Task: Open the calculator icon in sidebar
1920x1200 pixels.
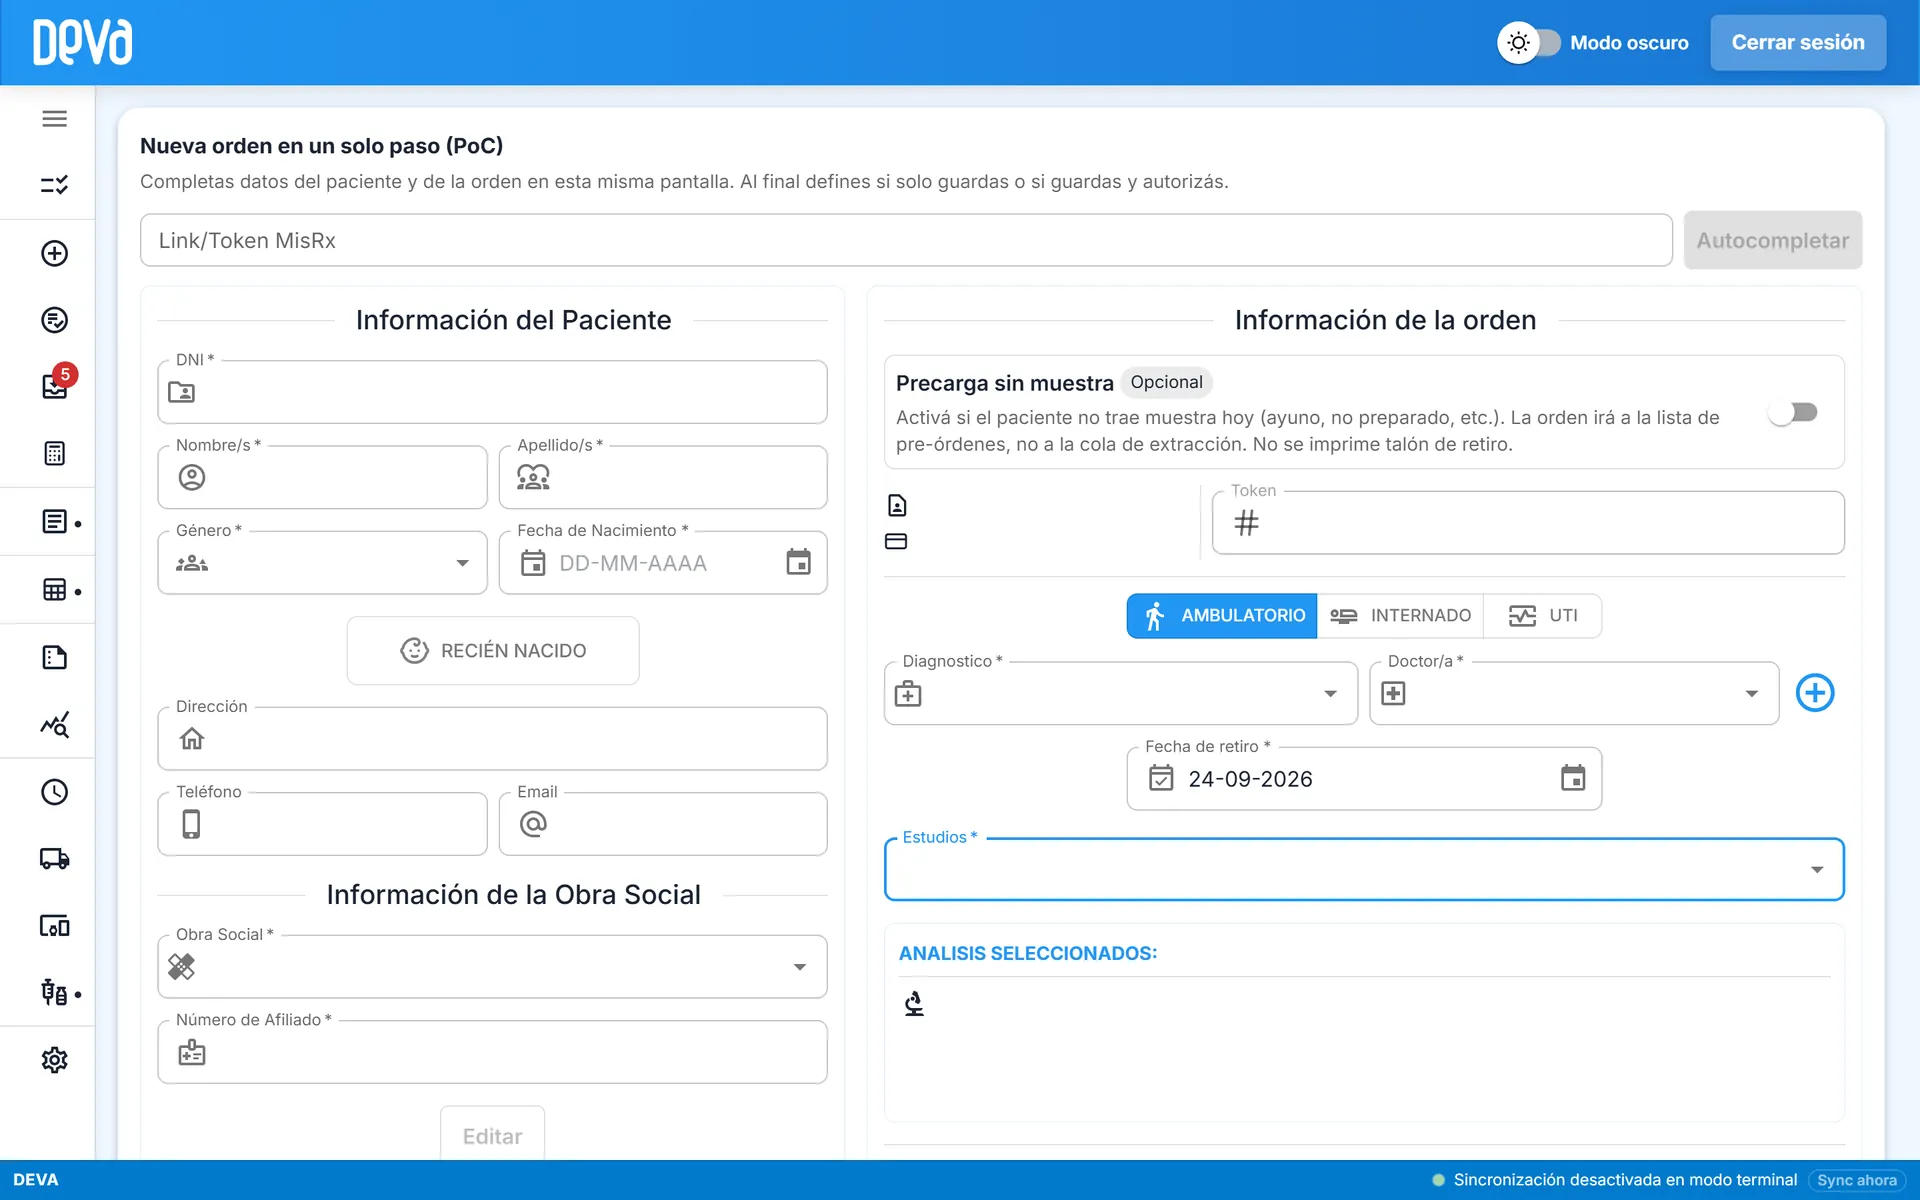Action: tap(55, 454)
